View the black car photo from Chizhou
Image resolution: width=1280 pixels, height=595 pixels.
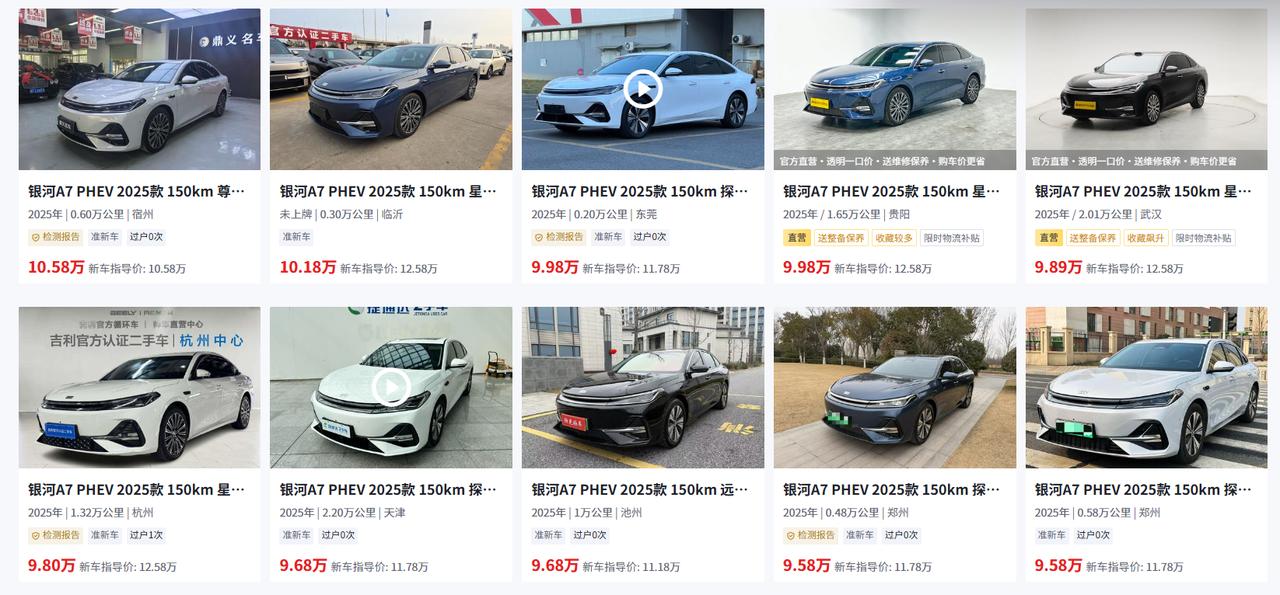(642, 388)
